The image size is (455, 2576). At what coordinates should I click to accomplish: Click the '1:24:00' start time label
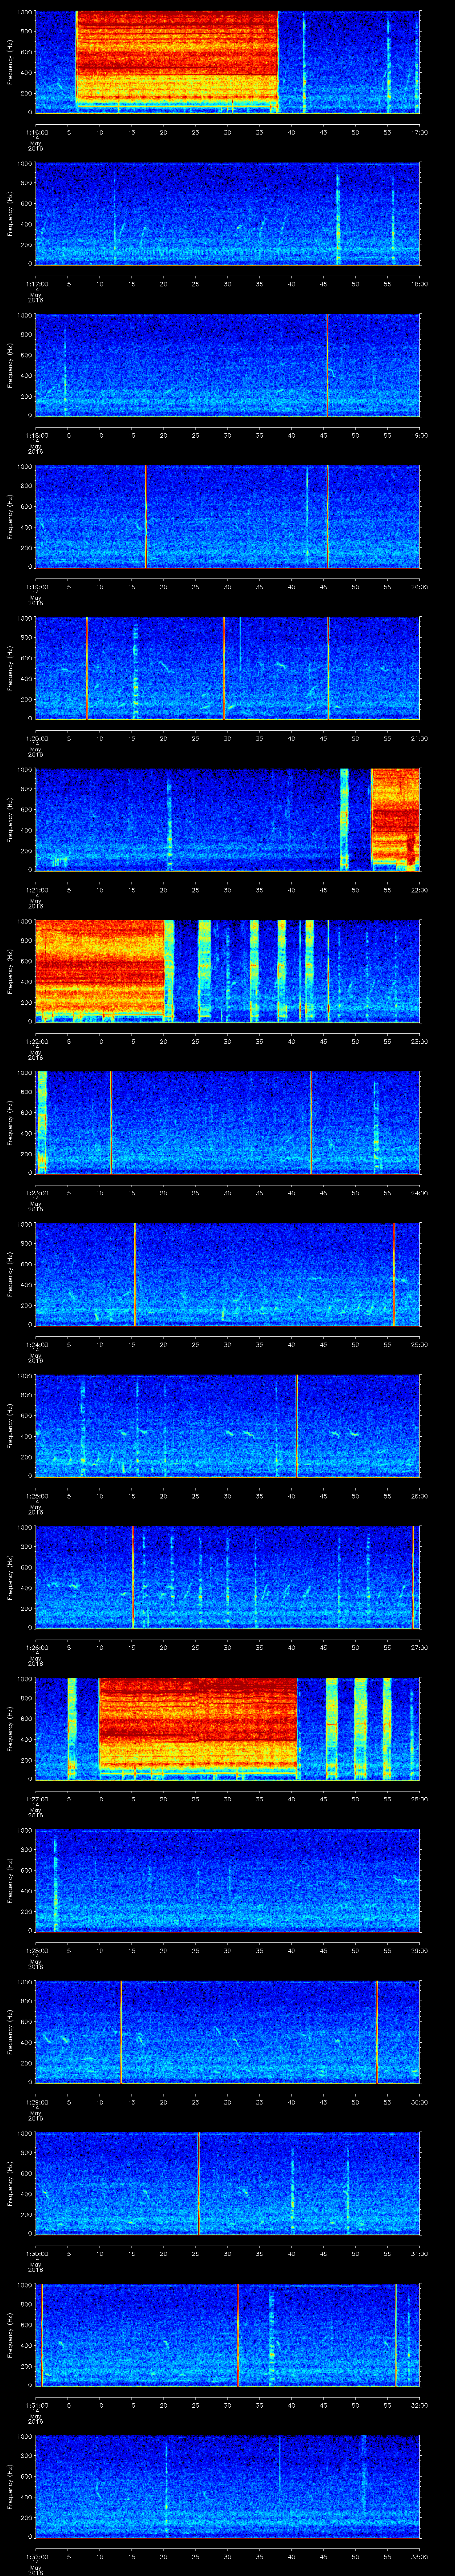click(x=36, y=1344)
